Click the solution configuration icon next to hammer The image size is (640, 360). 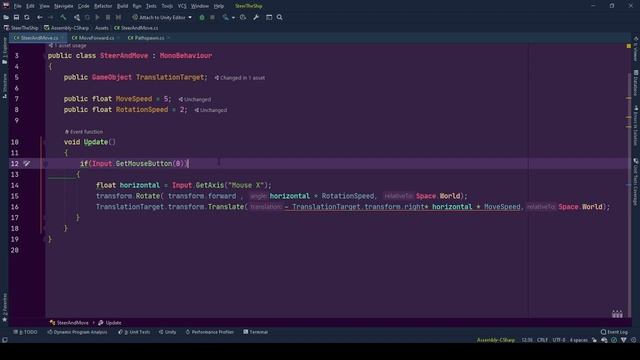click(77, 18)
